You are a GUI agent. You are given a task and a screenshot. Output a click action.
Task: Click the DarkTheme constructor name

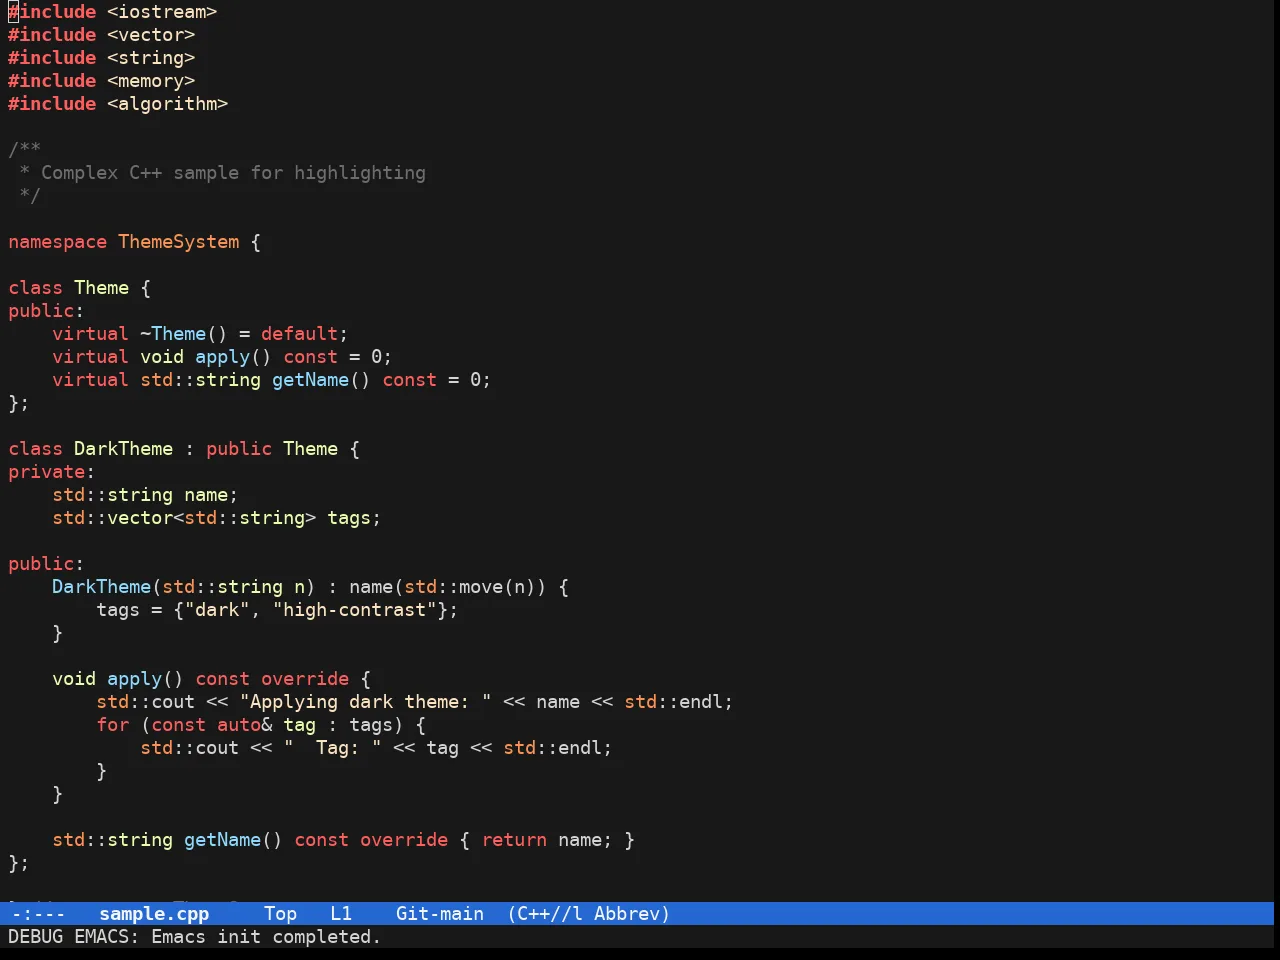(x=101, y=587)
